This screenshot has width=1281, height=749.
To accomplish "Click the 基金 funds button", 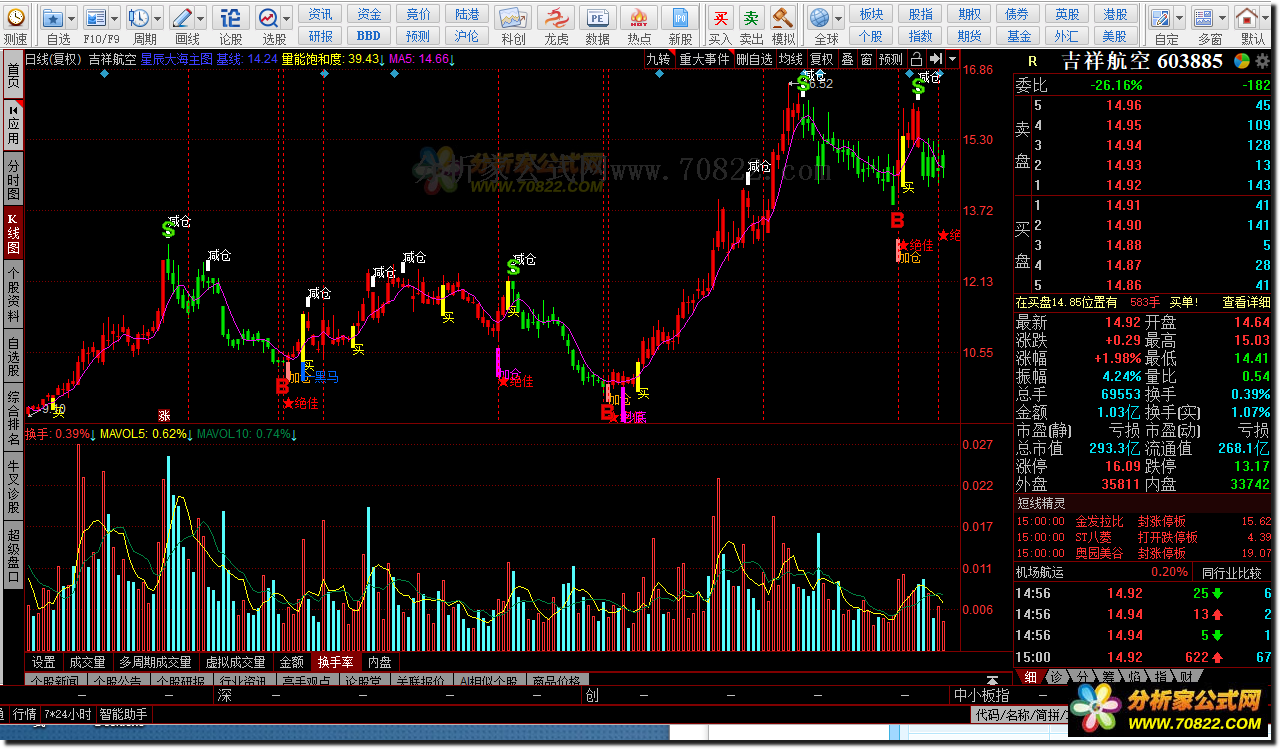I will pyautogui.click(x=1019, y=36).
